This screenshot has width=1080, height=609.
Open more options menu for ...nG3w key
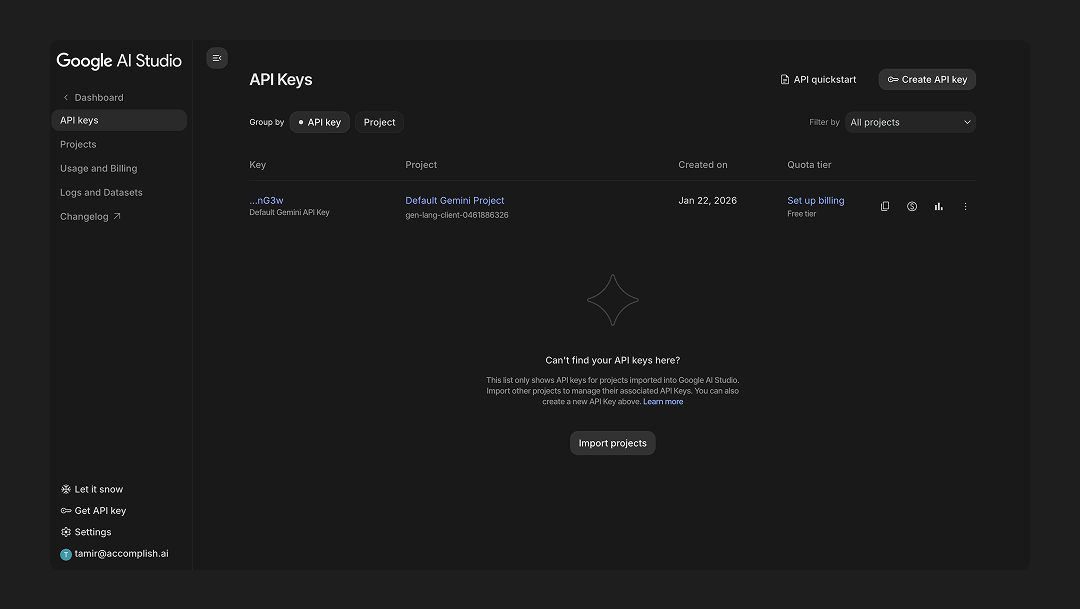(x=966, y=206)
